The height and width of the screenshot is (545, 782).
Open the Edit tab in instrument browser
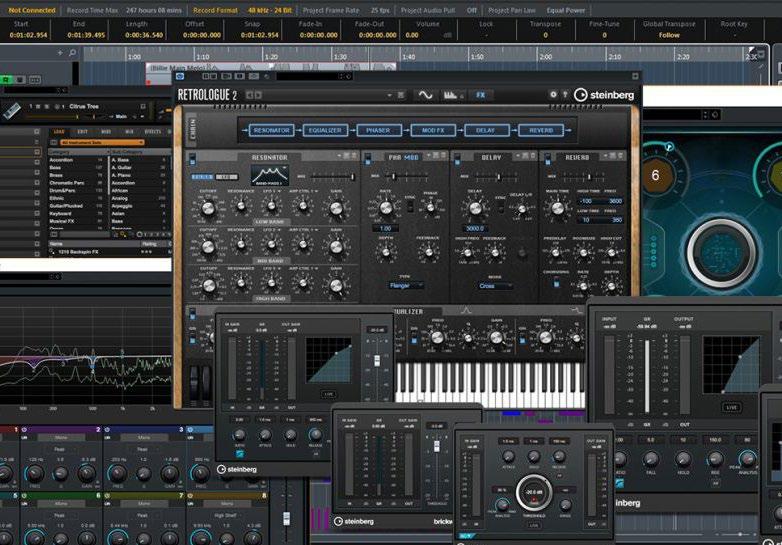82,132
